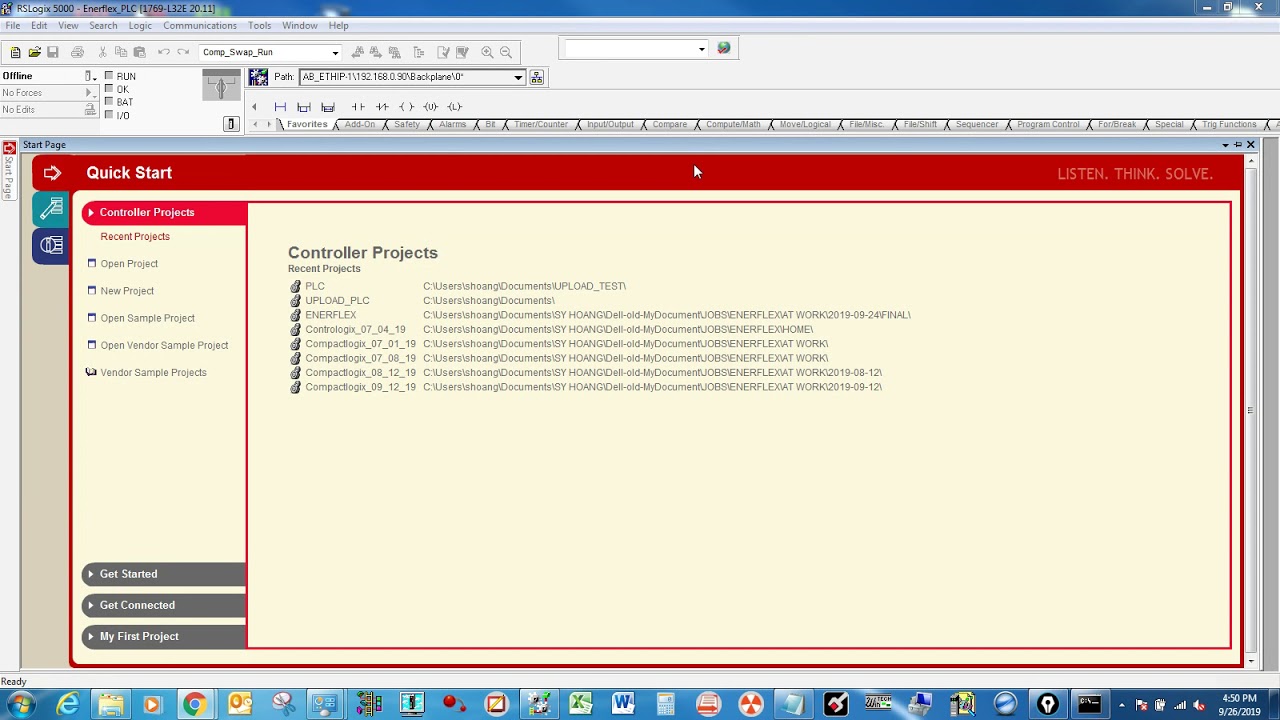Expand the My First Project section
The image size is (1280, 720).
(164, 636)
